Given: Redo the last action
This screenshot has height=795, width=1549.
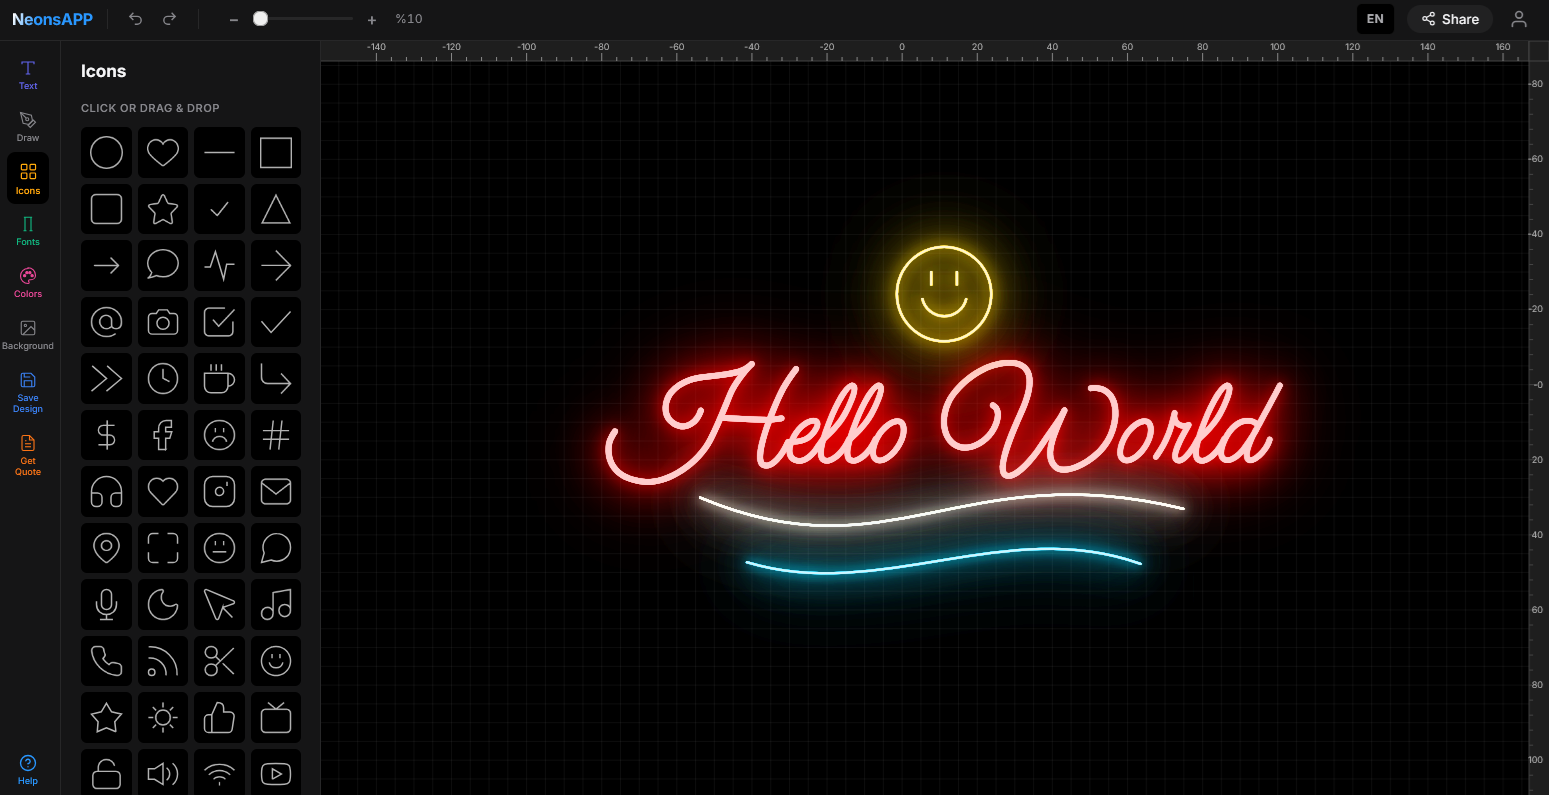Looking at the screenshot, I should [x=170, y=18].
